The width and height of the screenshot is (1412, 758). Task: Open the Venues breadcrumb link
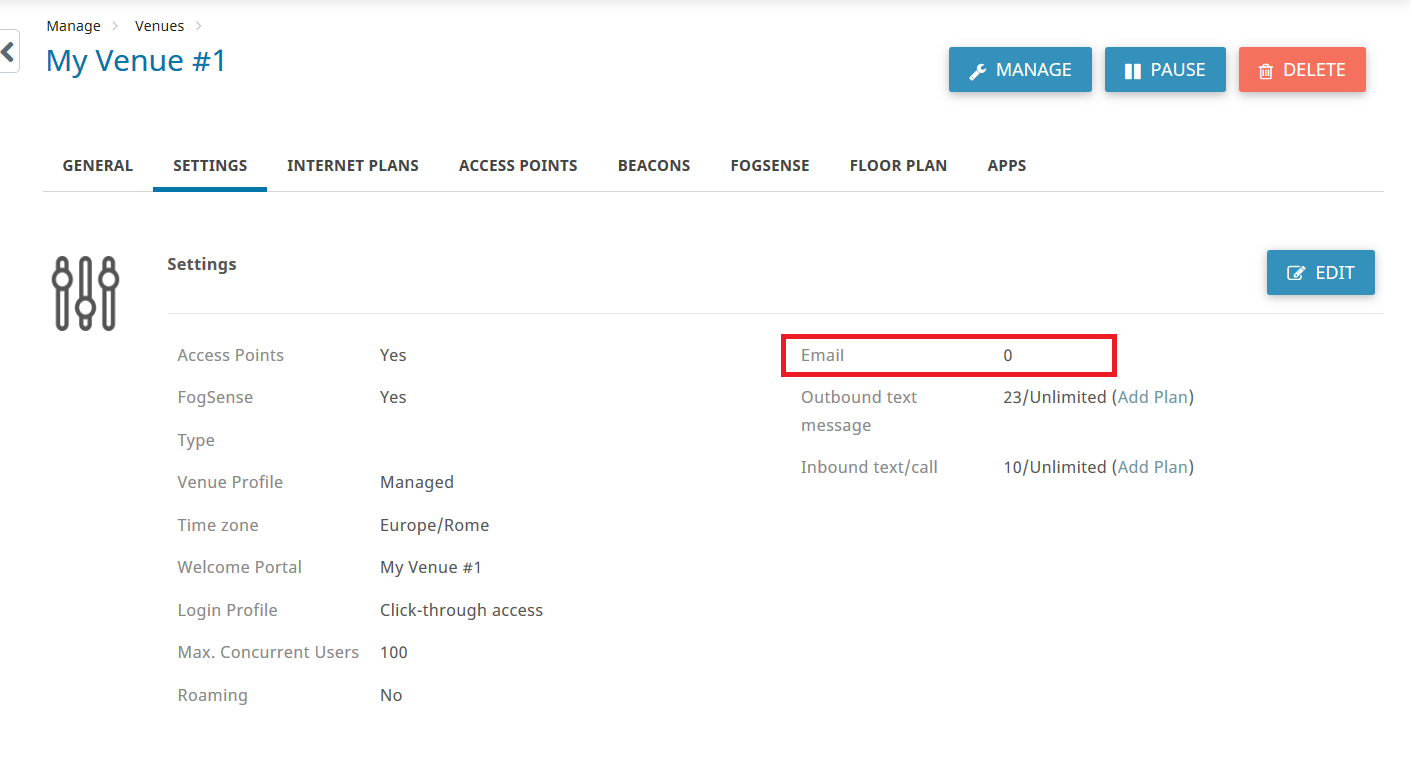coord(159,25)
